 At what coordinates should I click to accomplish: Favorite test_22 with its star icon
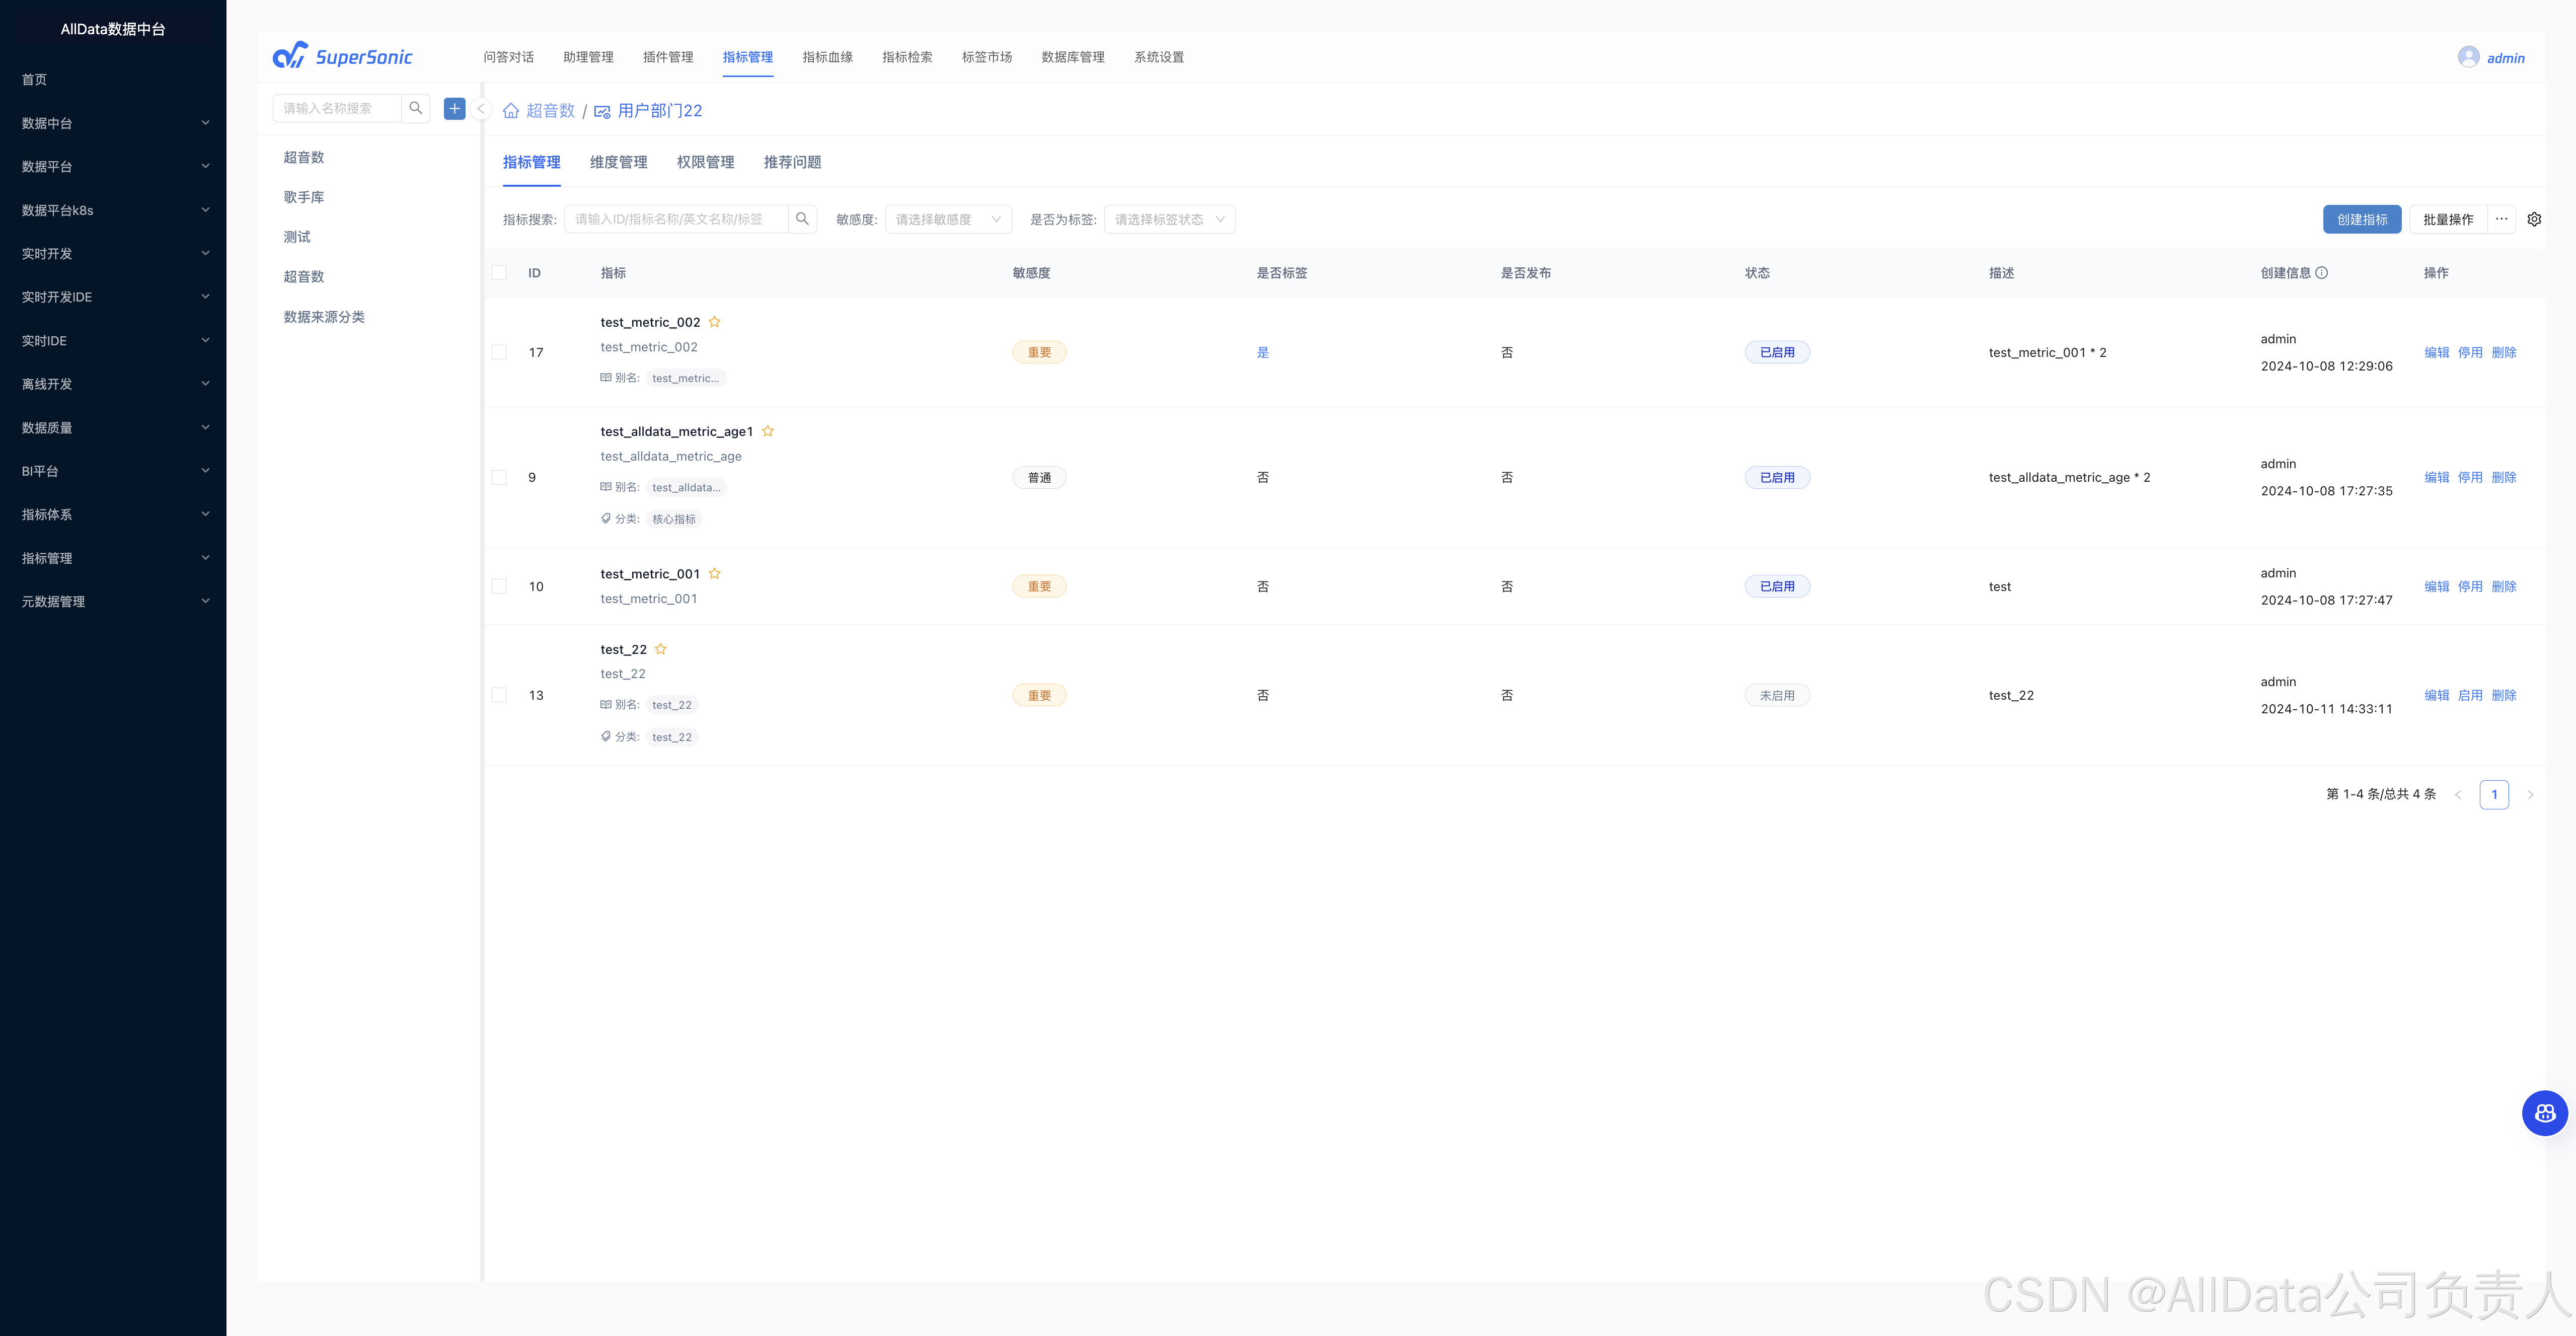pos(660,649)
